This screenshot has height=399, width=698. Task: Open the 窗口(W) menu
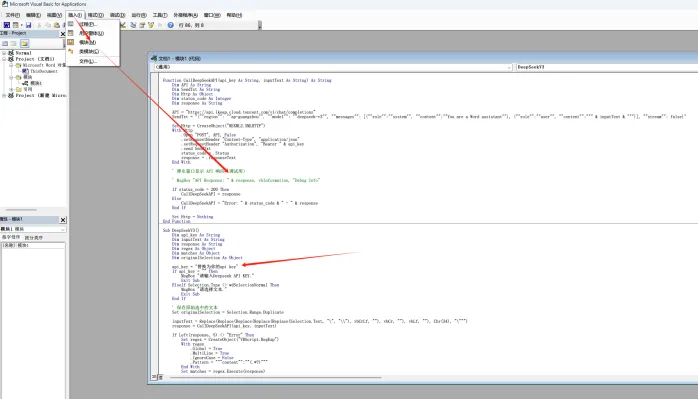(x=212, y=15)
